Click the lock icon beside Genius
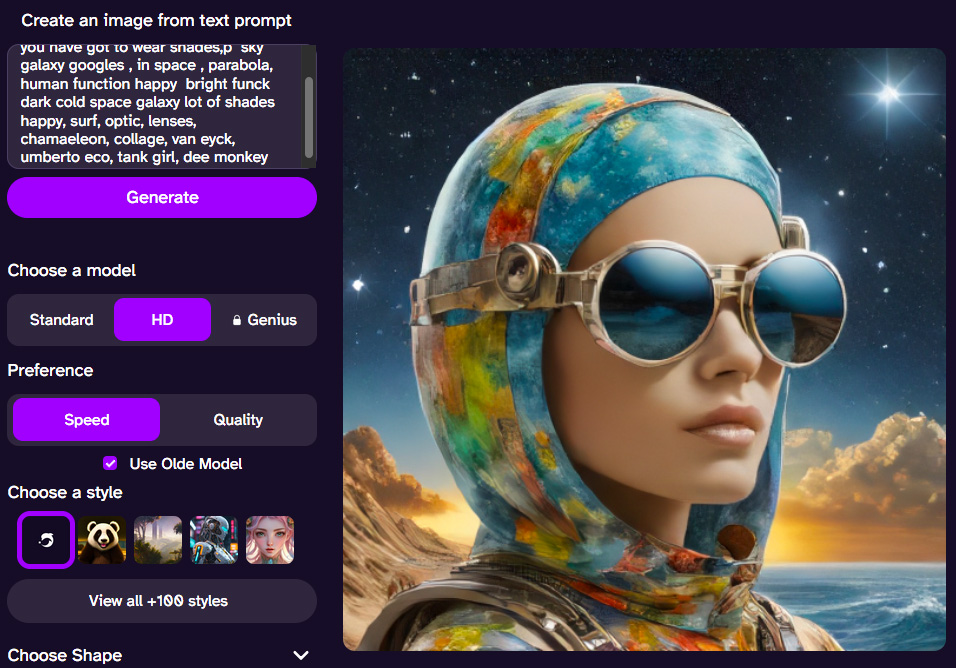This screenshot has height=668, width=956. coord(237,320)
